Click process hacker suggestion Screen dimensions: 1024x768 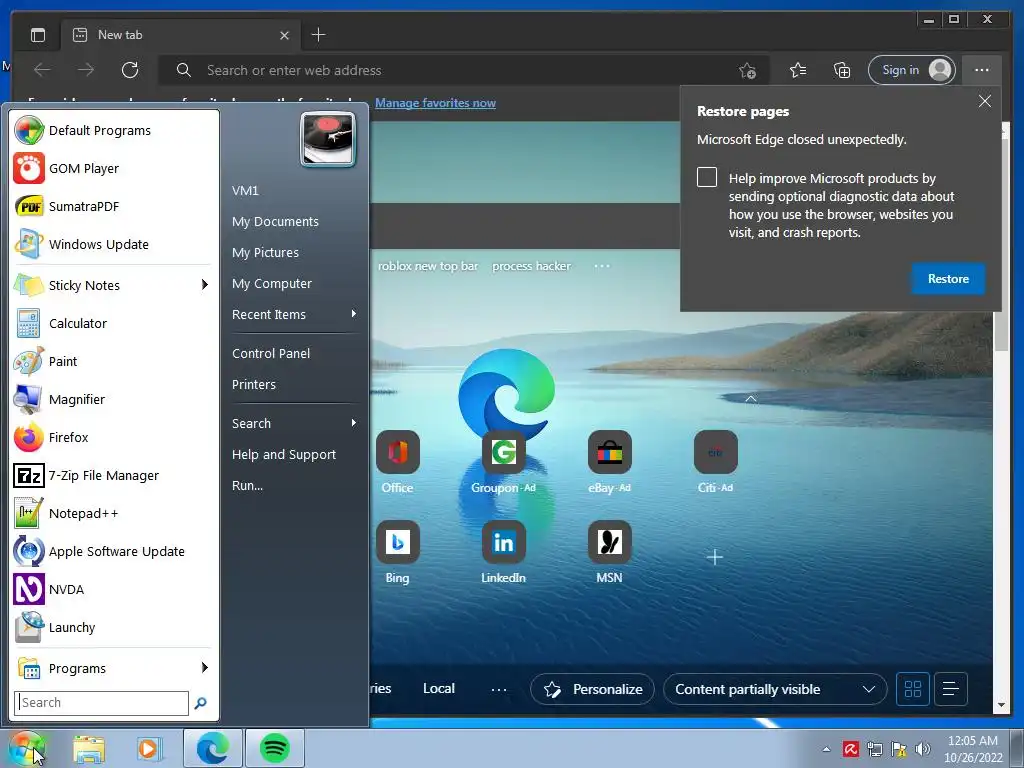tap(532, 266)
